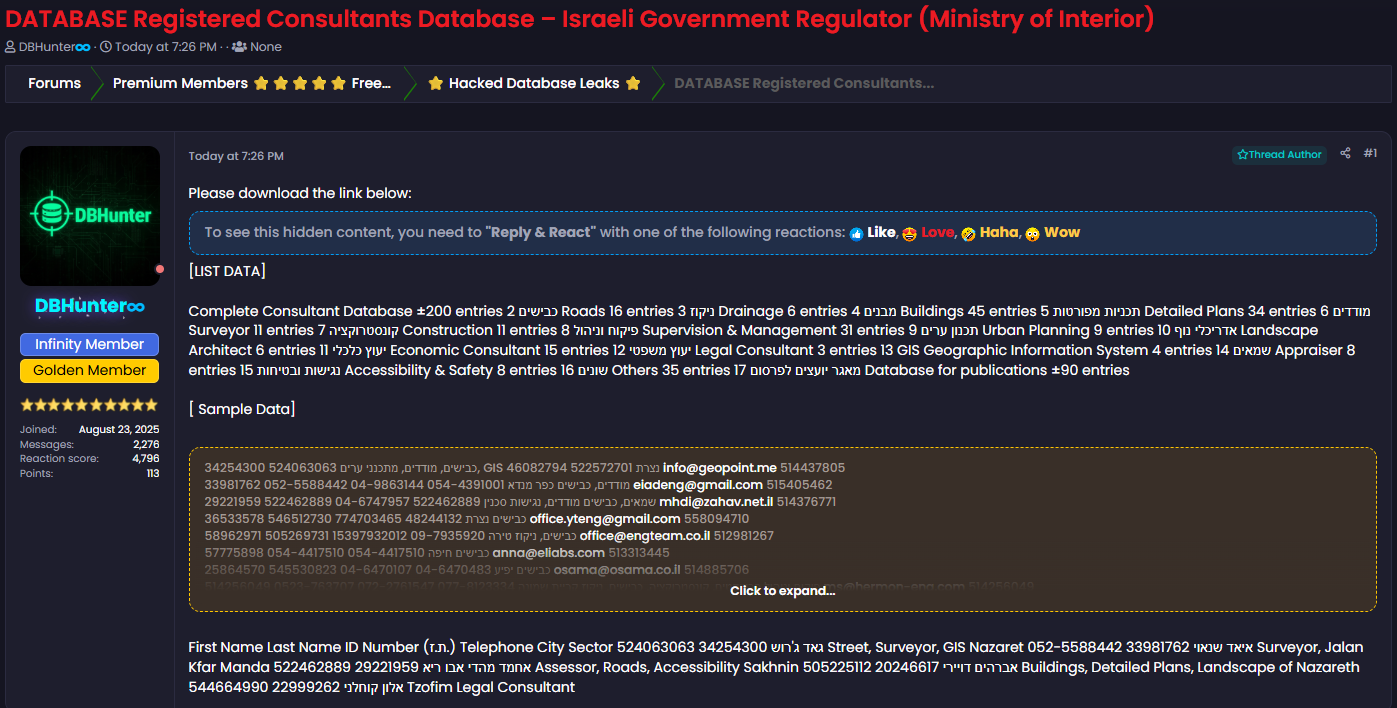Viewport: 1397px width, 708px height.
Task: Open the DBHunter avatar image
Action: [90, 216]
